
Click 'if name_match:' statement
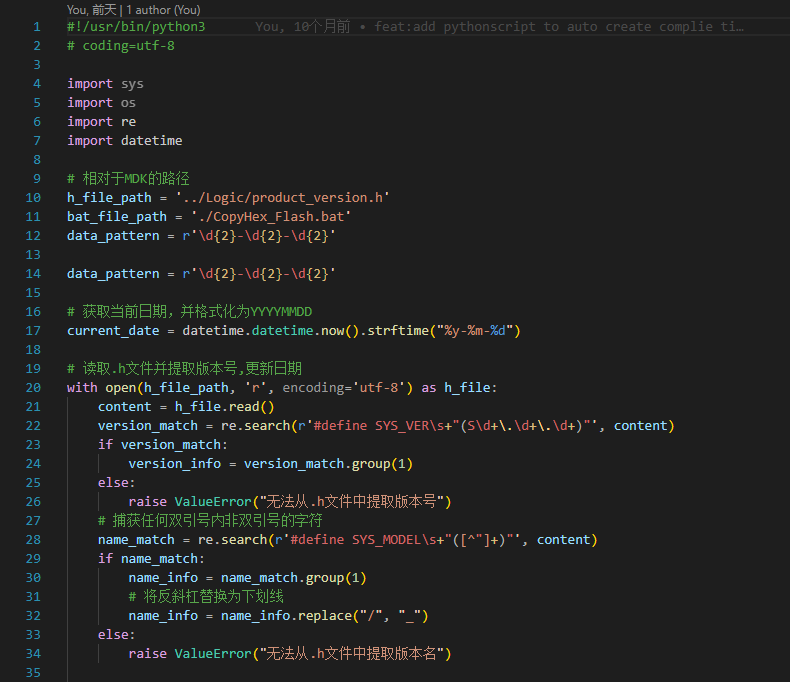151,559
